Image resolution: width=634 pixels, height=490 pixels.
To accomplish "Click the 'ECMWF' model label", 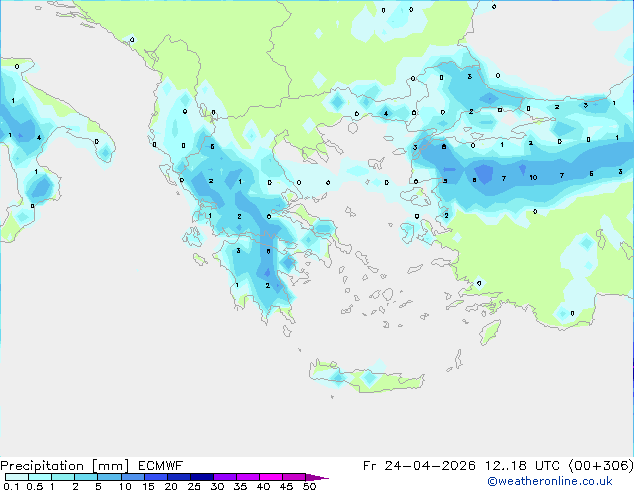I will [161, 466].
